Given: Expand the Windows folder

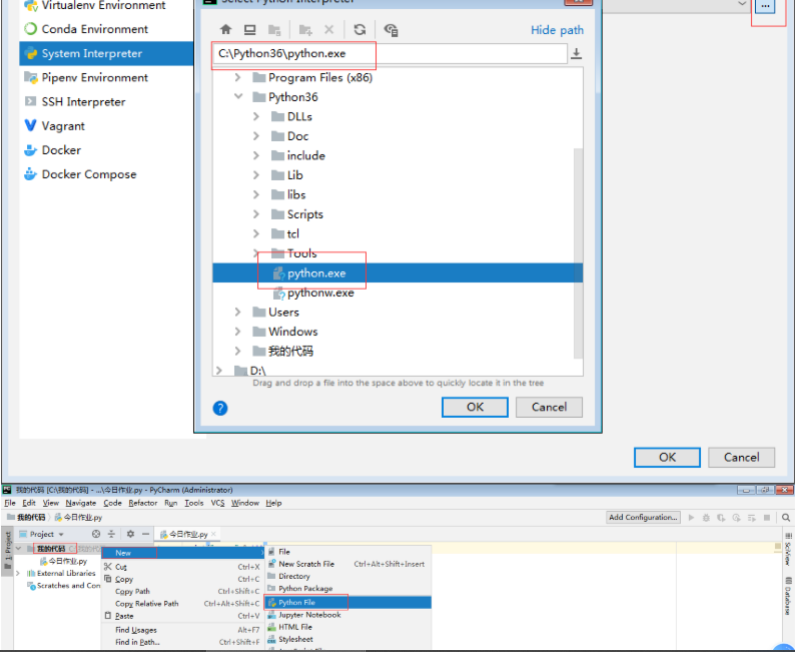Looking at the screenshot, I should point(237,332).
